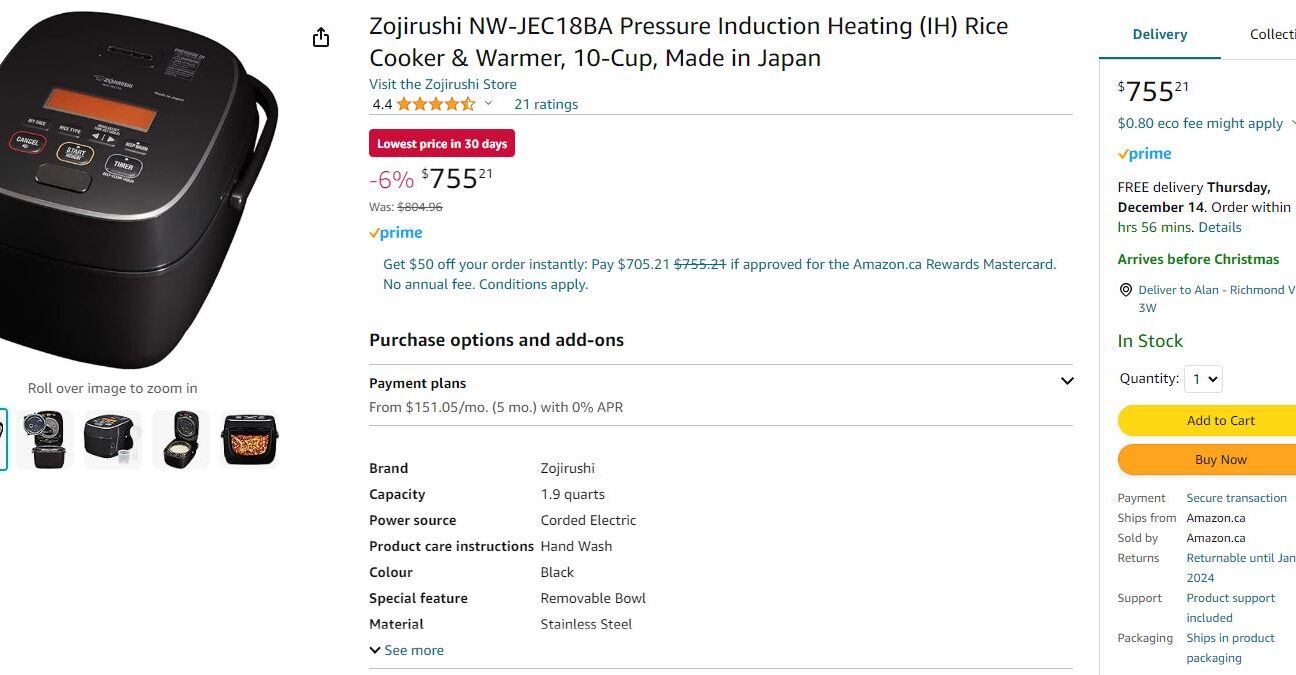Click the star rating icons
Image resolution: width=1296 pixels, height=675 pixels.
436,104
